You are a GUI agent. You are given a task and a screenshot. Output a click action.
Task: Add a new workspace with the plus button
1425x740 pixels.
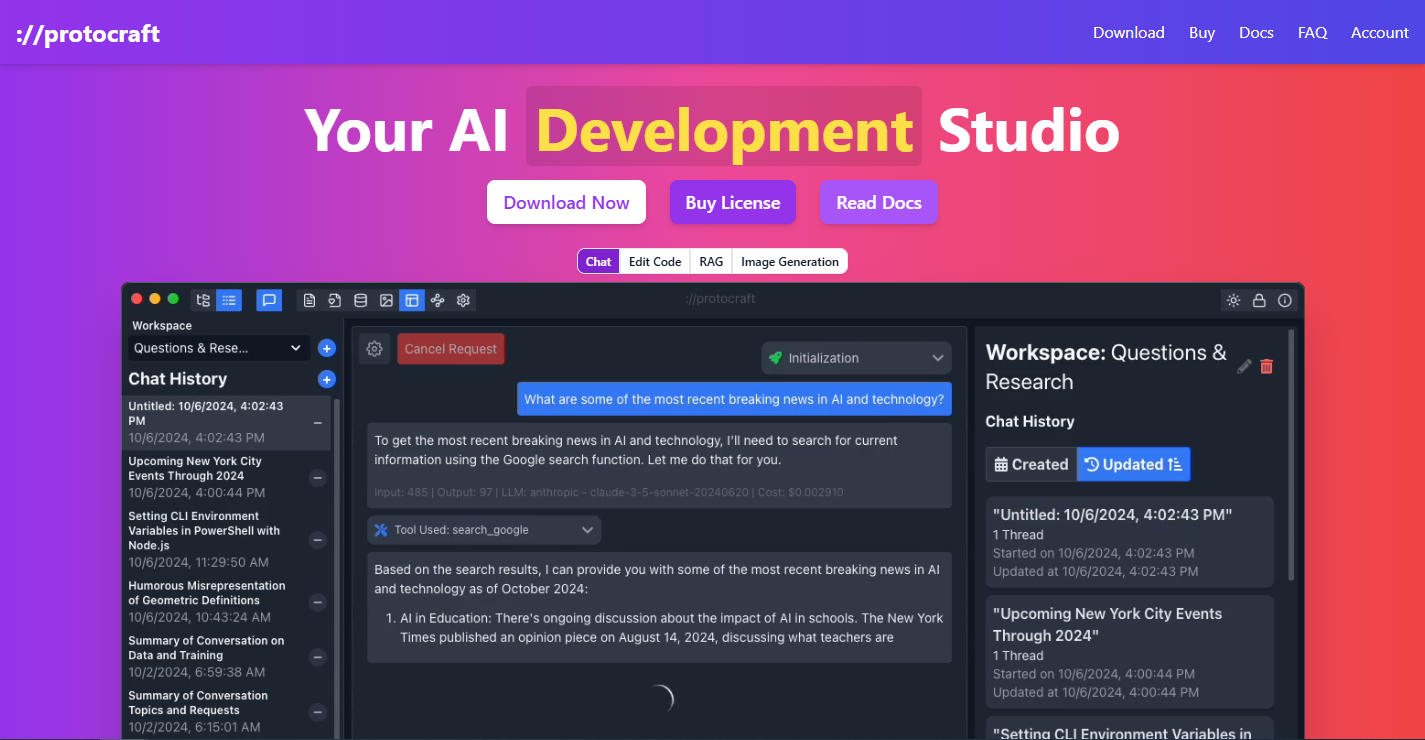pyautogui.click(x=326, y=348)
